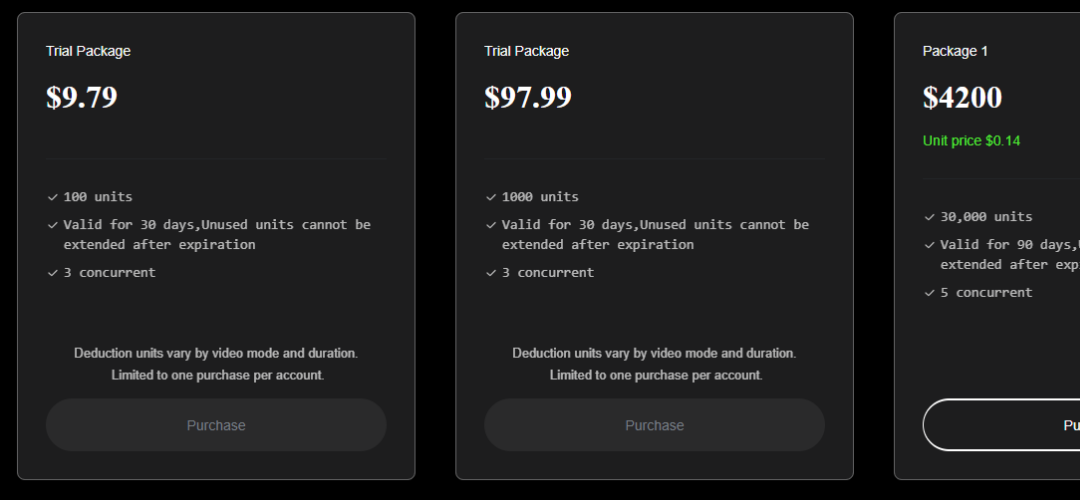Screen dimensions: 1080x500
Task: Click "Trial Package" title above $9.79
Action: click(88, 51)
